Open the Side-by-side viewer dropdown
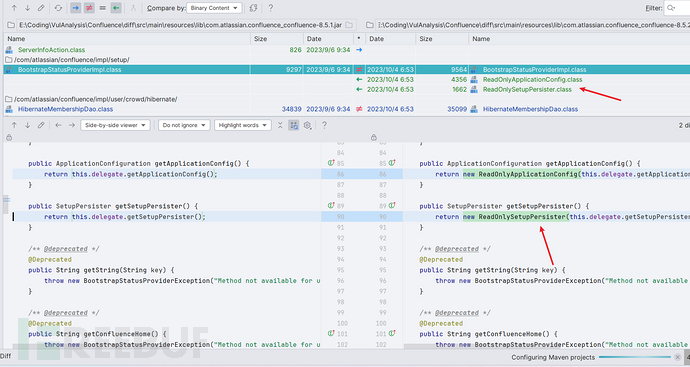Screen dimensions: 690x367 coord(115,125)
